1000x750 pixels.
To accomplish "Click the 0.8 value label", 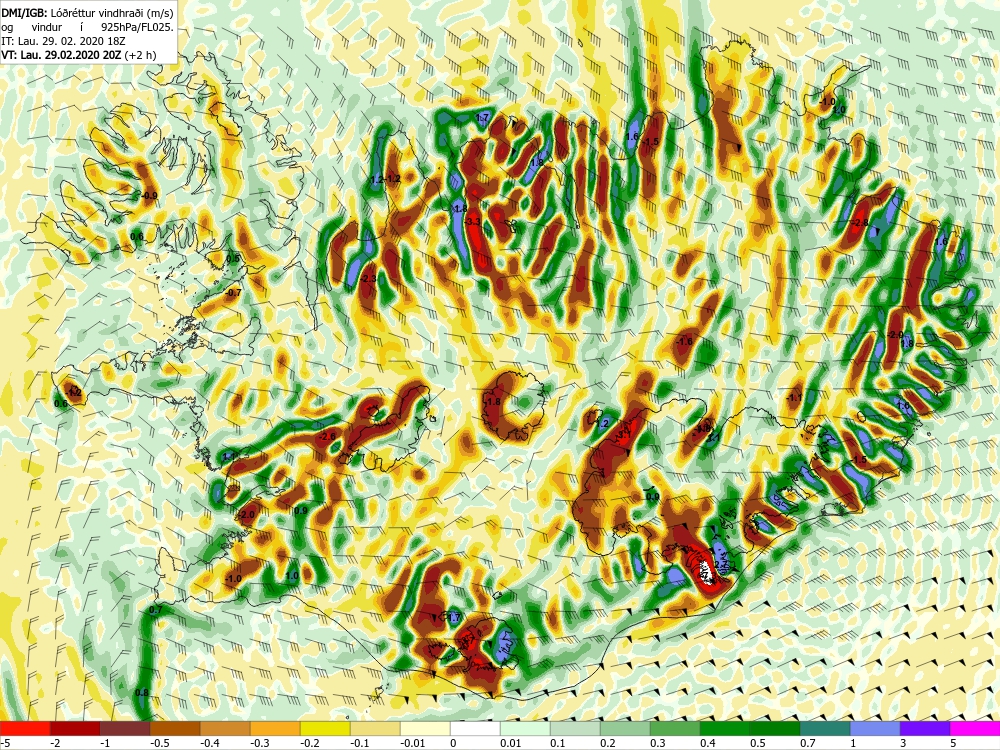I will click(142, 693).
